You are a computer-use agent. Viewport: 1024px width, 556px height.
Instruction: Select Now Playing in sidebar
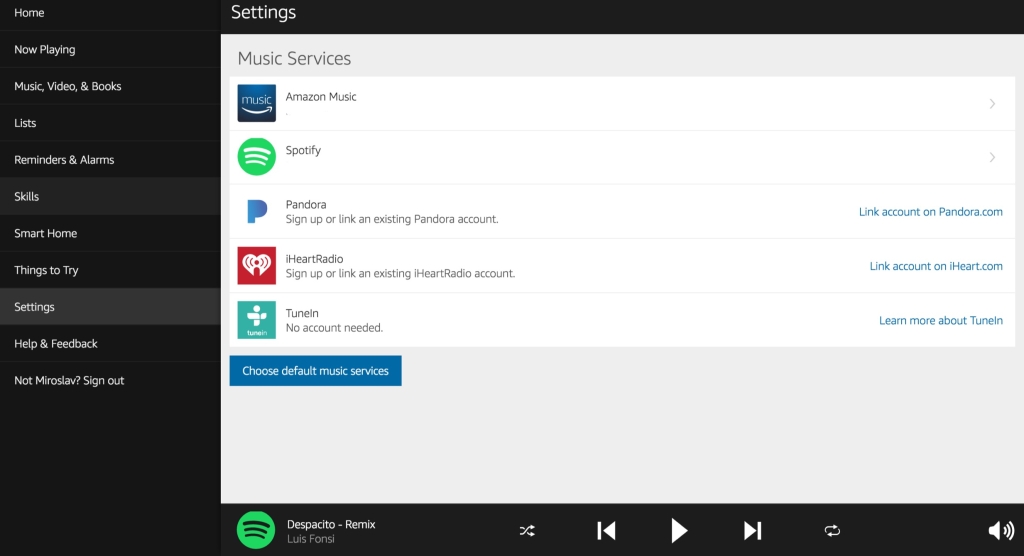pos(45,49)
